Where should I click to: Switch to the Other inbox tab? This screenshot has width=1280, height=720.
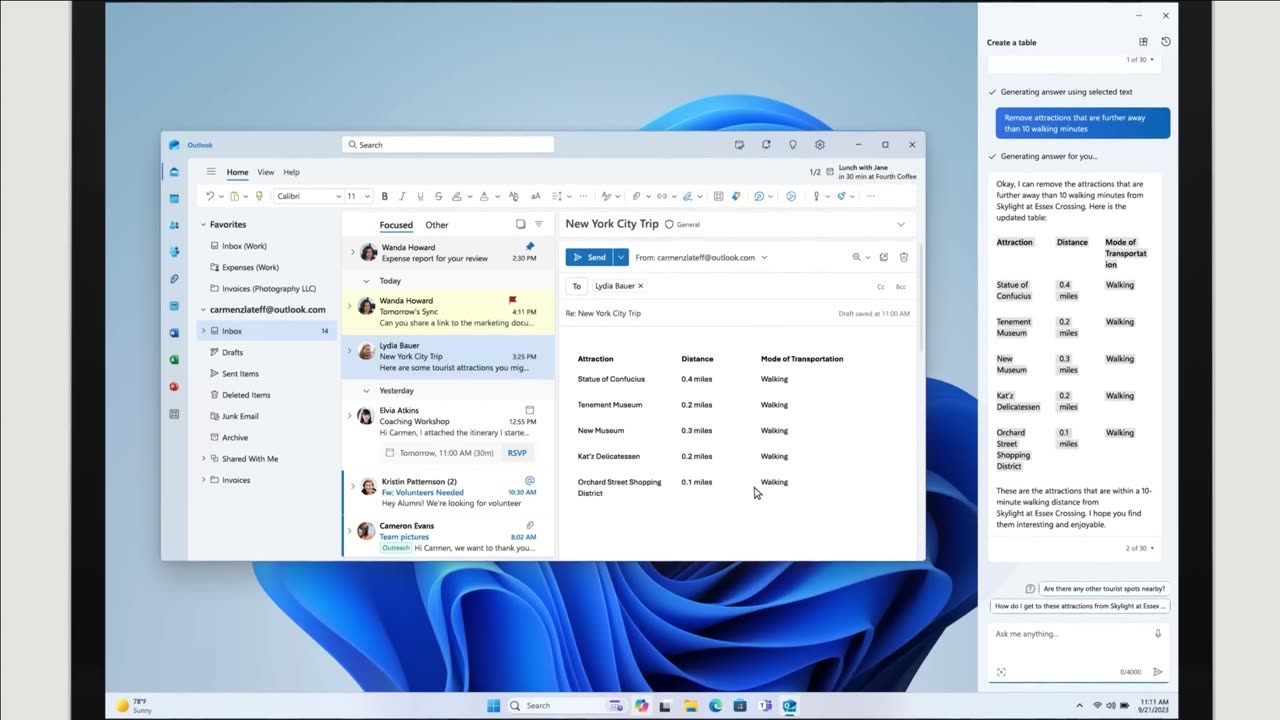pos(437,225)
